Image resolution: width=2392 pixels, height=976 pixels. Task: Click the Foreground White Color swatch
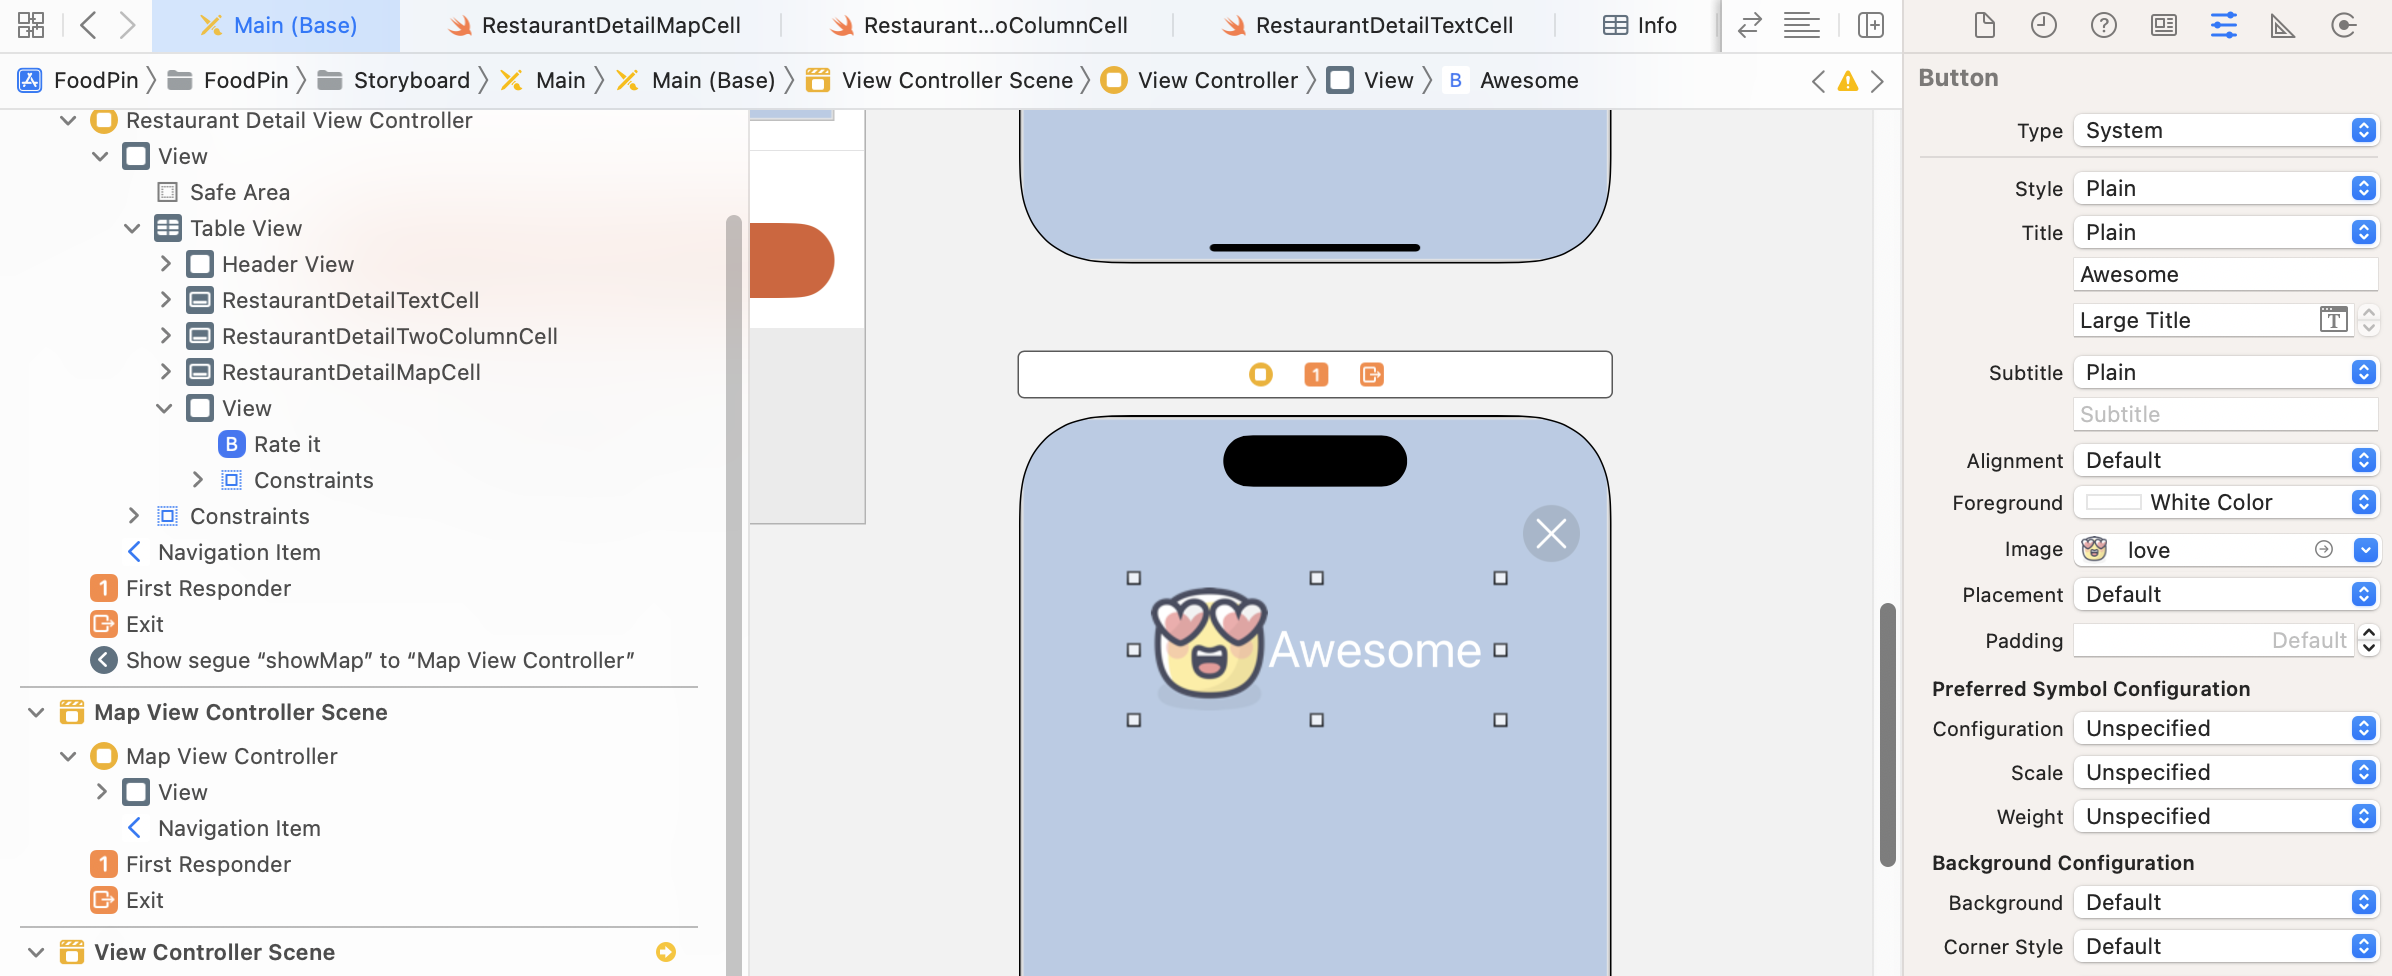point(2113,503)
